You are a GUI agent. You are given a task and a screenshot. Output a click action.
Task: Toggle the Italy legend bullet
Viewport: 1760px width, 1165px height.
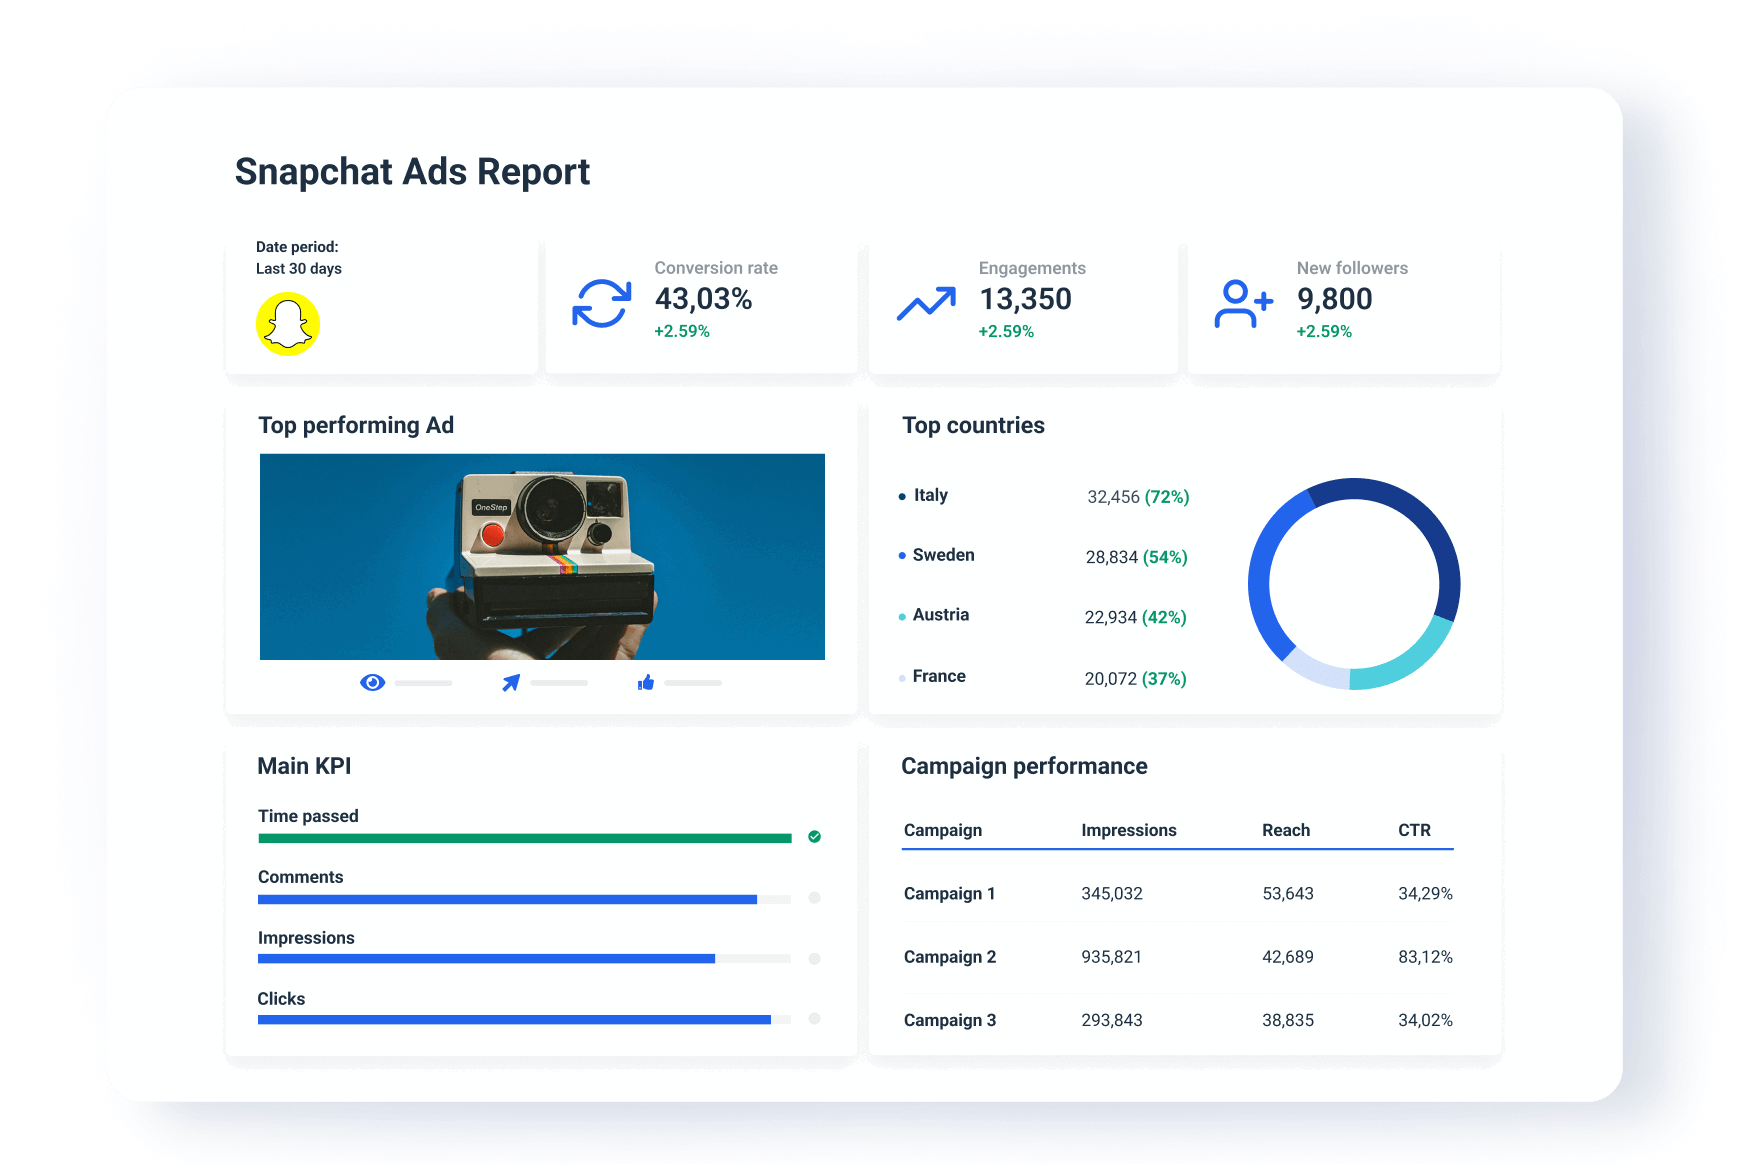[901, 495]
